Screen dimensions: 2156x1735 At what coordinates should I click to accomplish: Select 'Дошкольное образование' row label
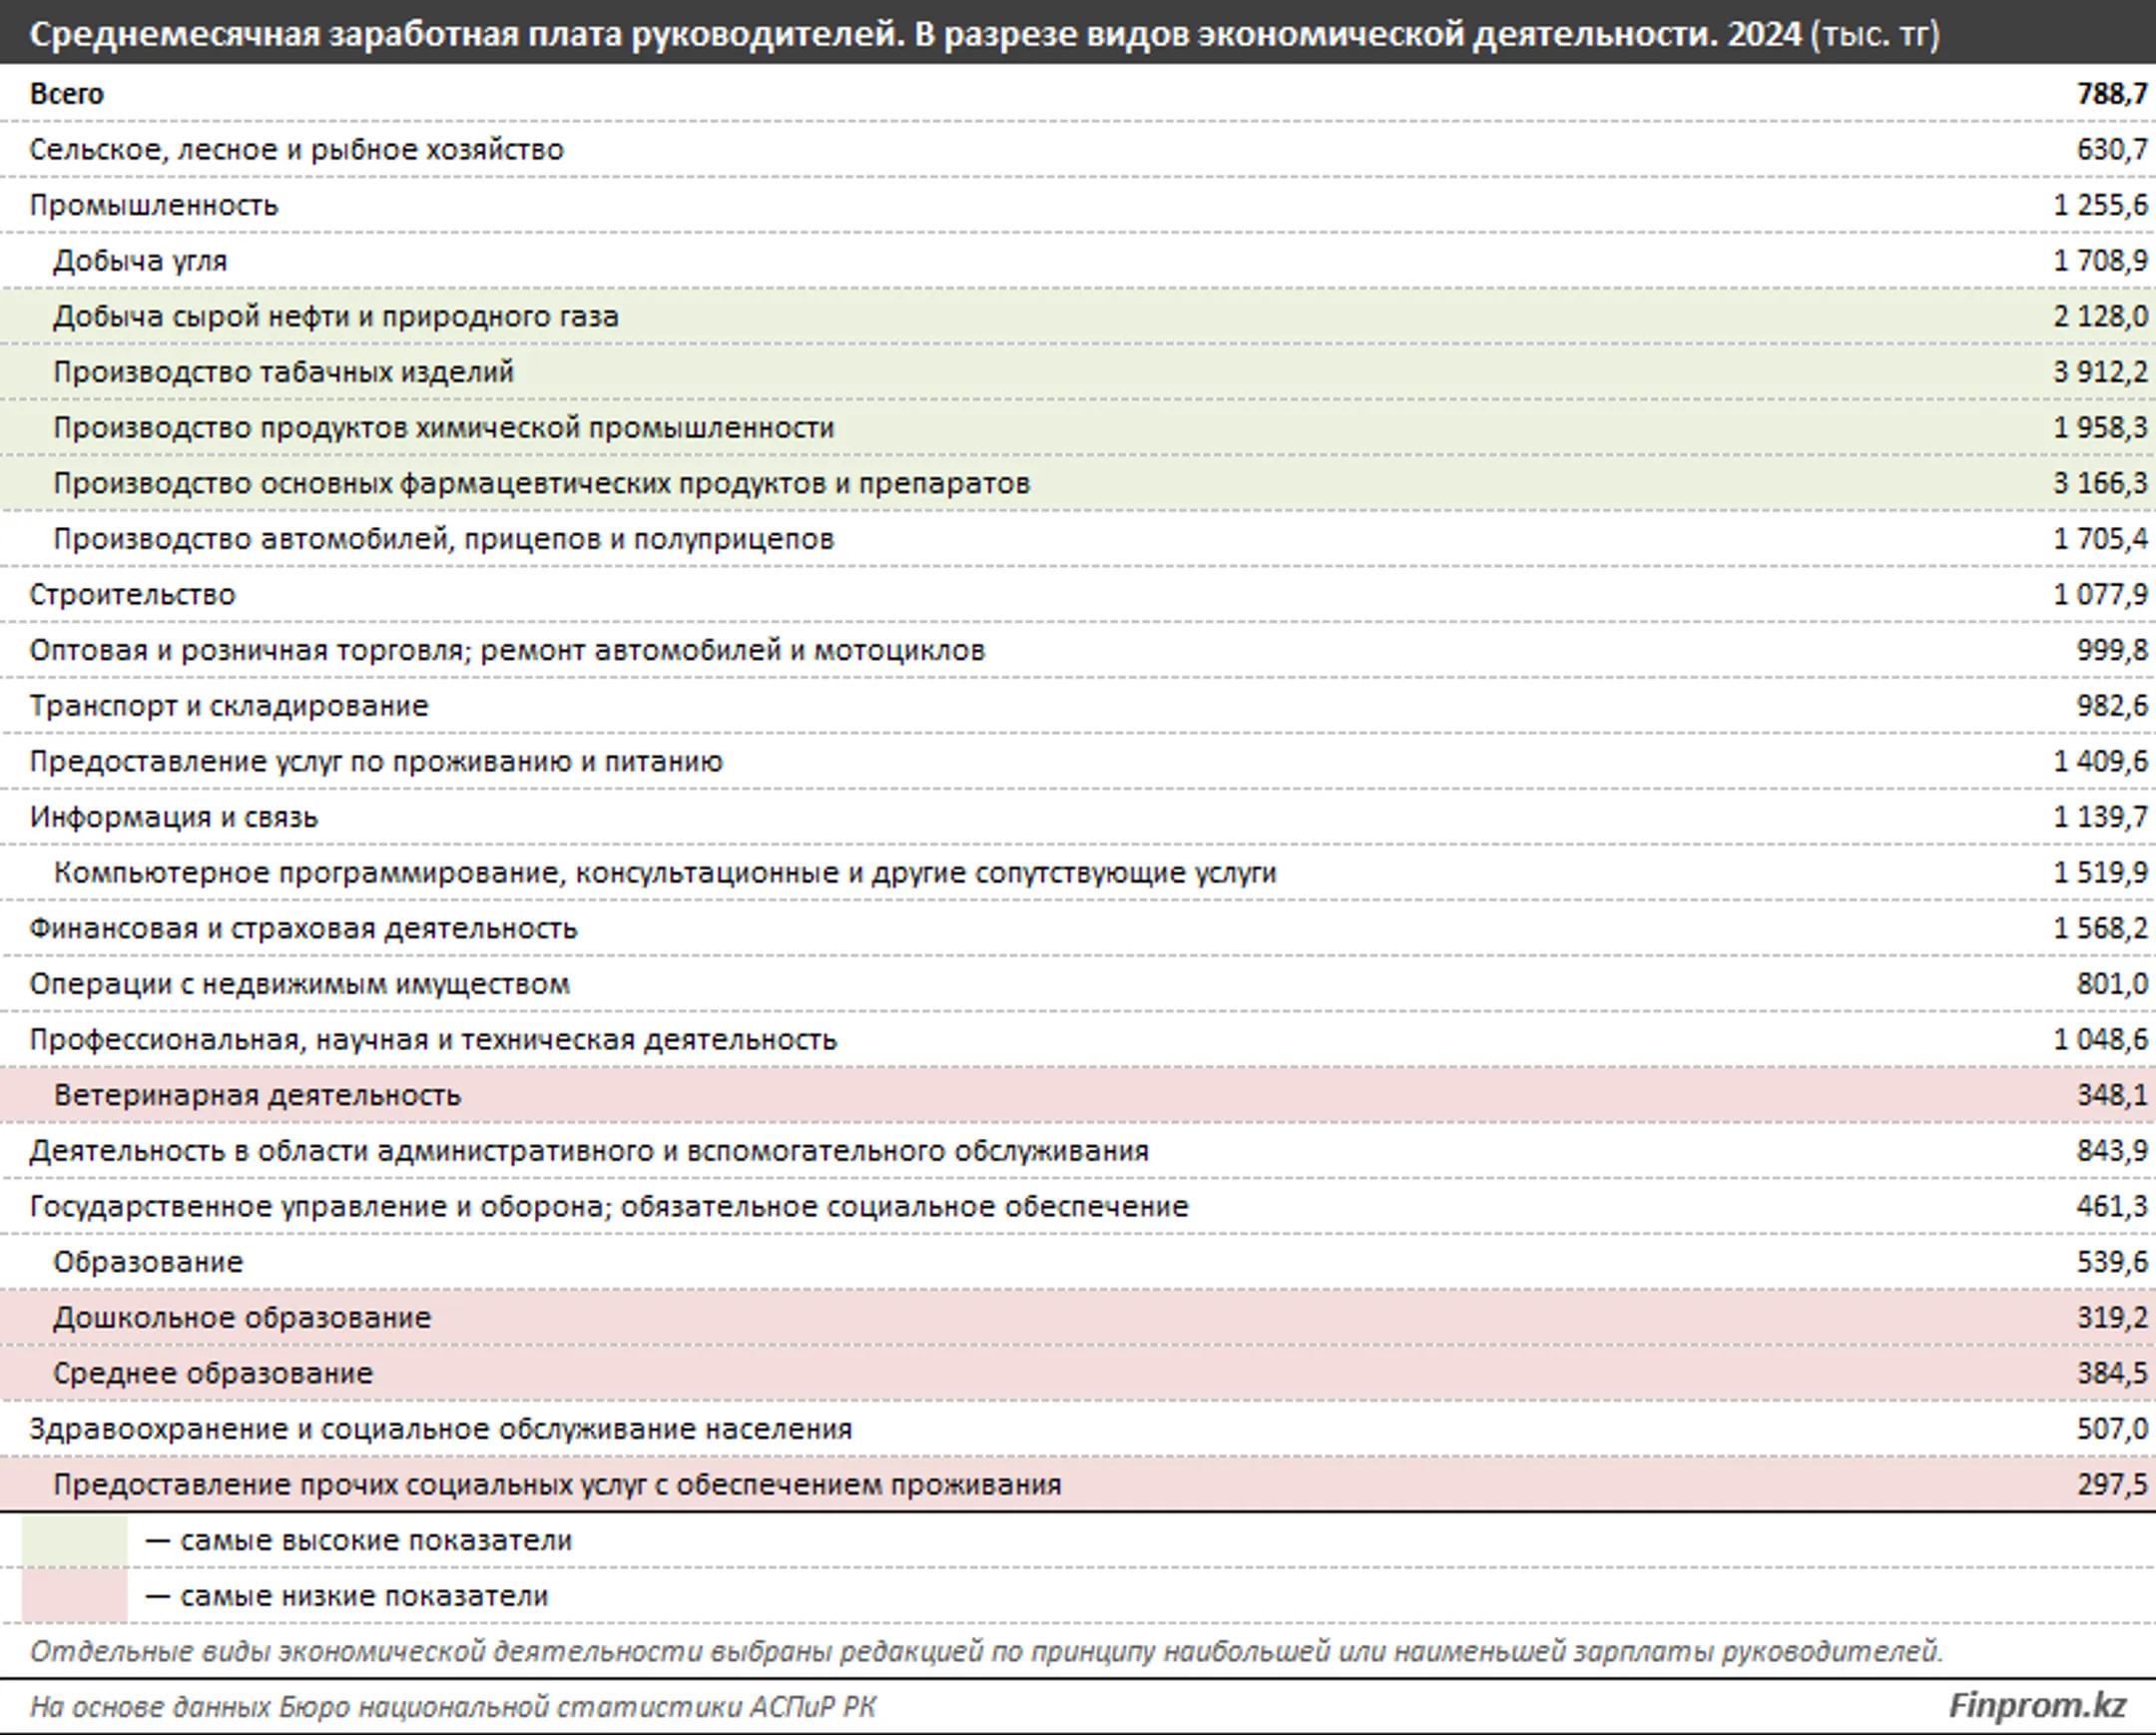pos(242,1318)
